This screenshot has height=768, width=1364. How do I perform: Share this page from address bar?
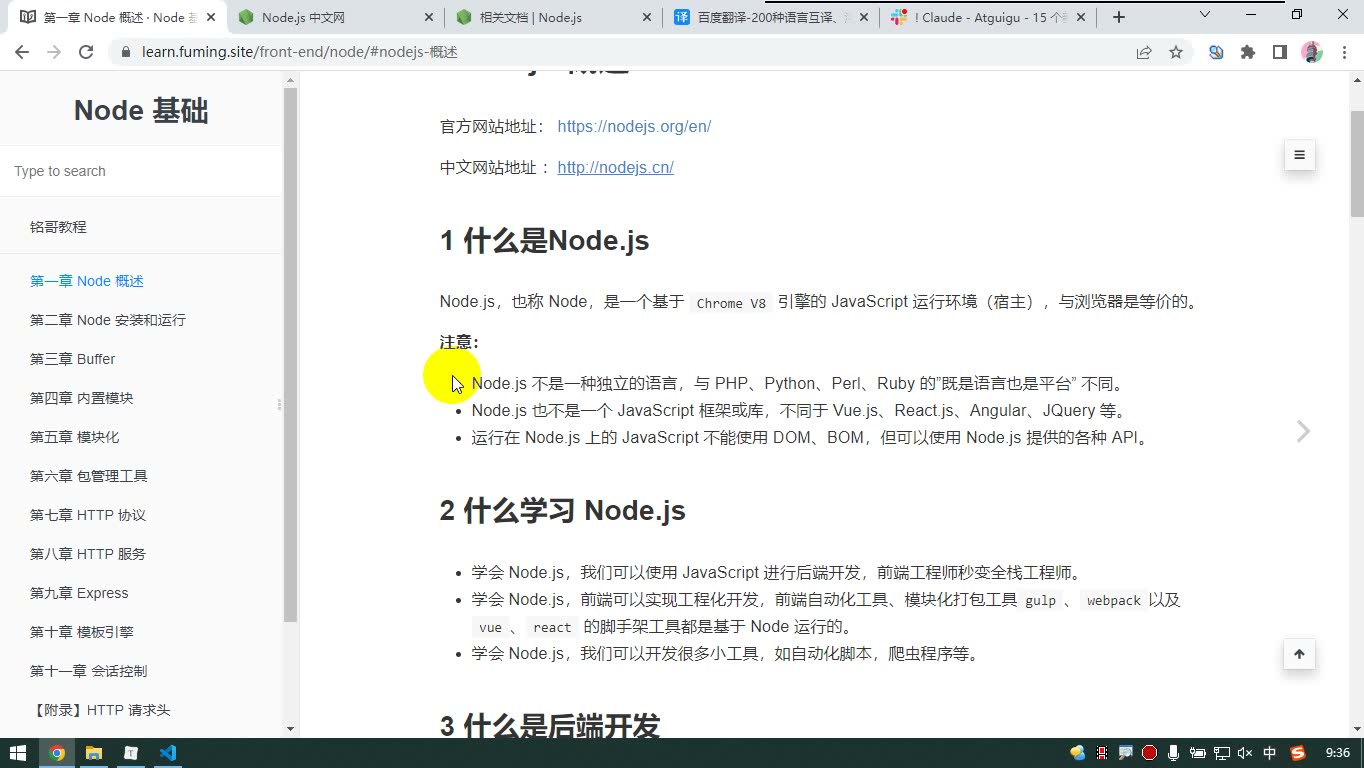point(1144,52)
